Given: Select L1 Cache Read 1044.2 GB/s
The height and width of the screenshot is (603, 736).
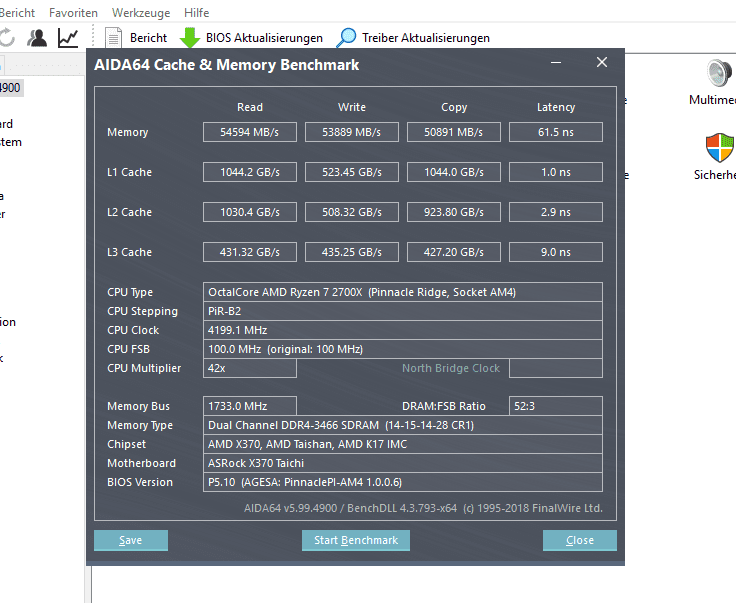Looking at the screenshot, I should click(x=250, y=172).
